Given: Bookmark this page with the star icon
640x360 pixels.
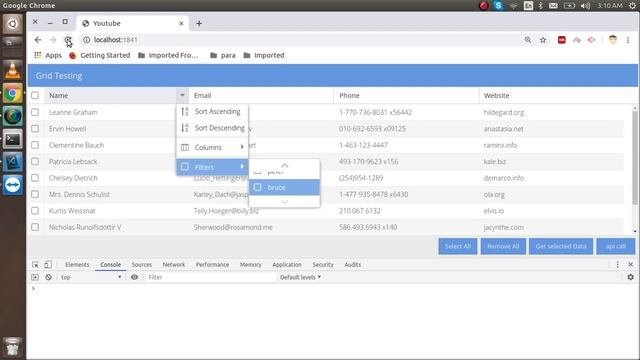Looking at the screenshot, I should click(x=543, y=40).
